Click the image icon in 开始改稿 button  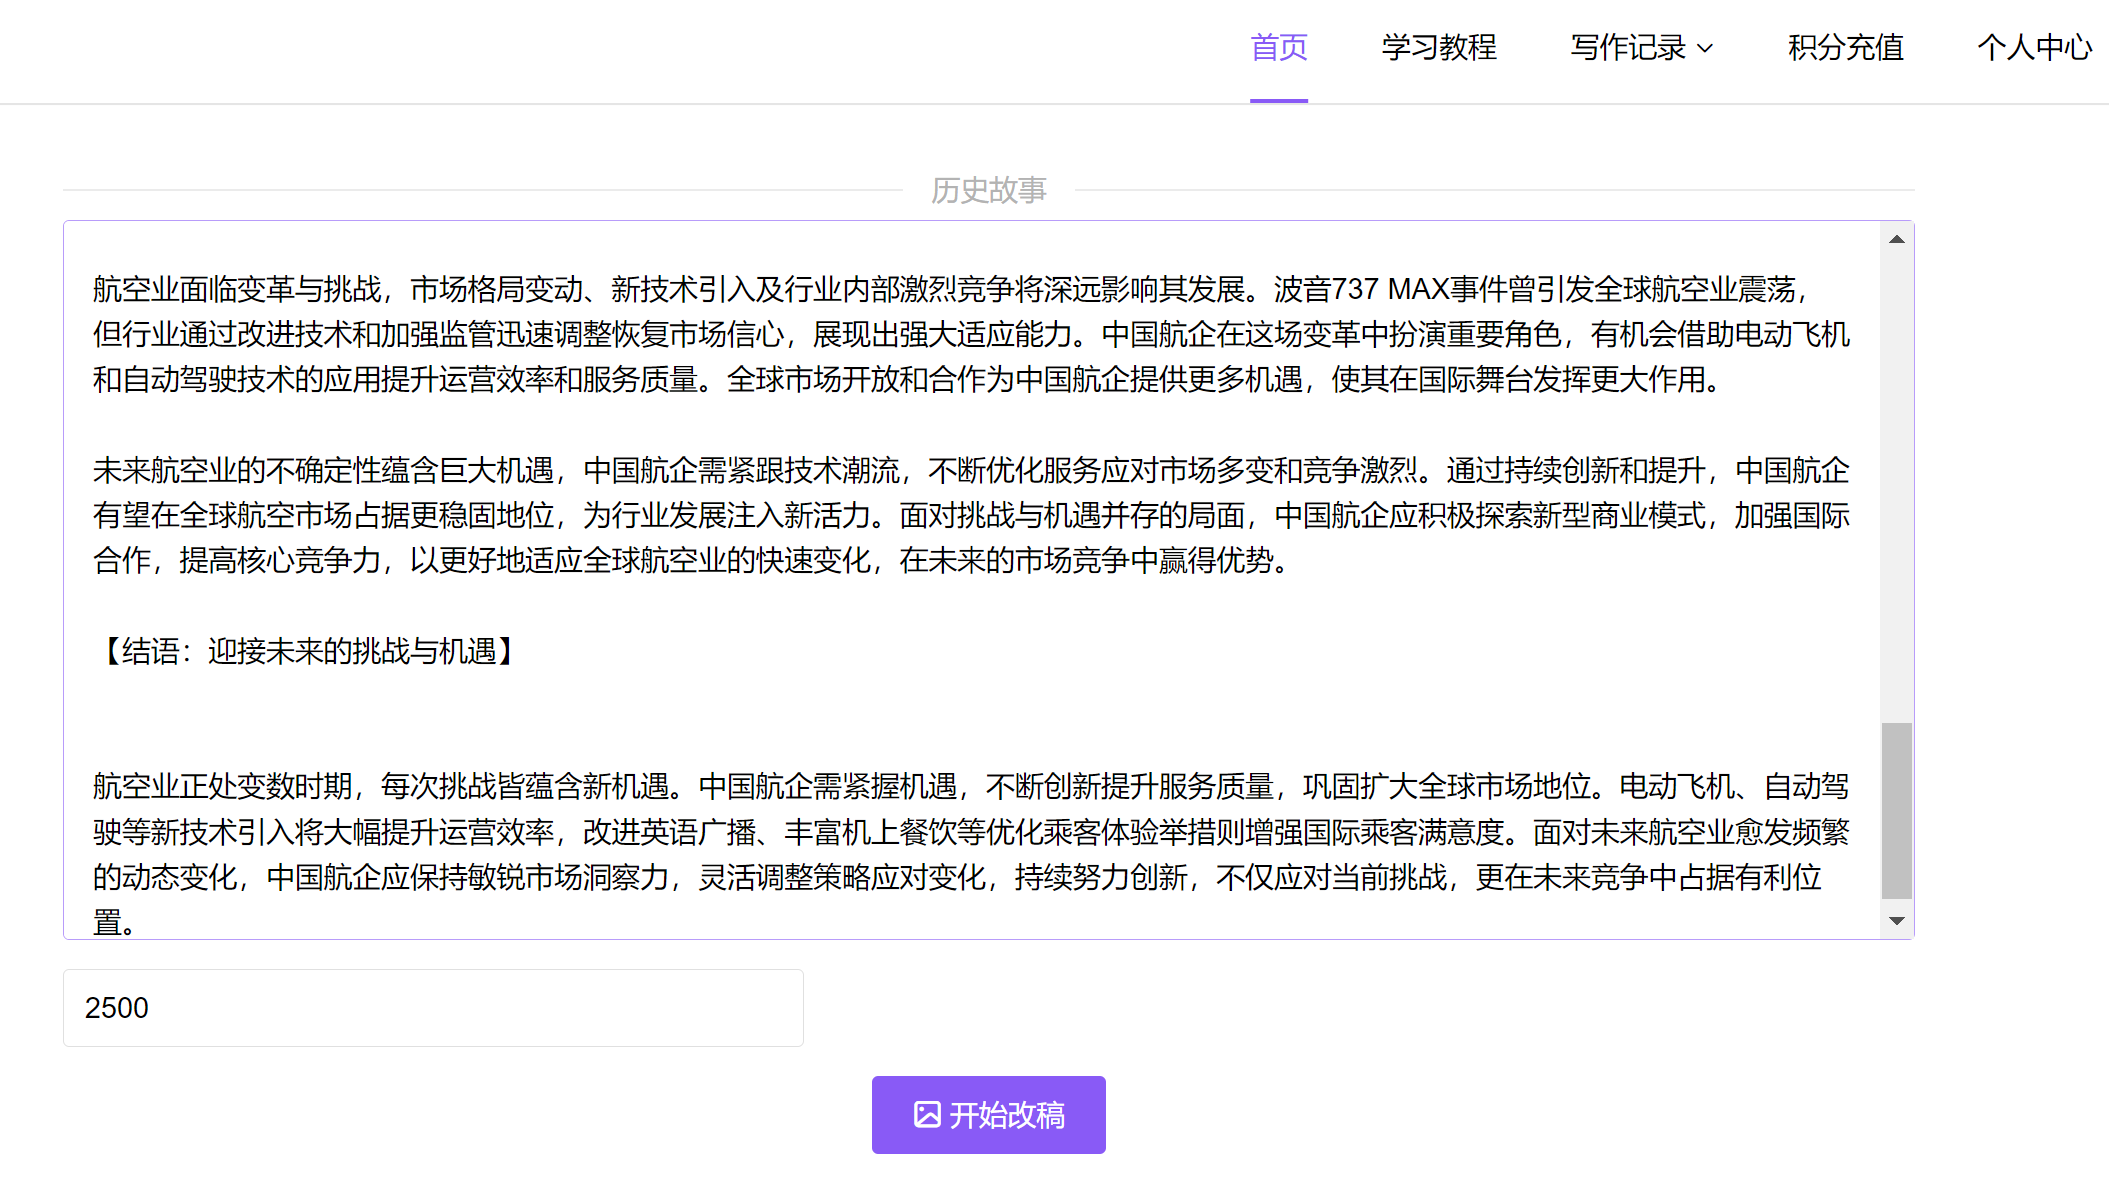(x=927, y=1114)
